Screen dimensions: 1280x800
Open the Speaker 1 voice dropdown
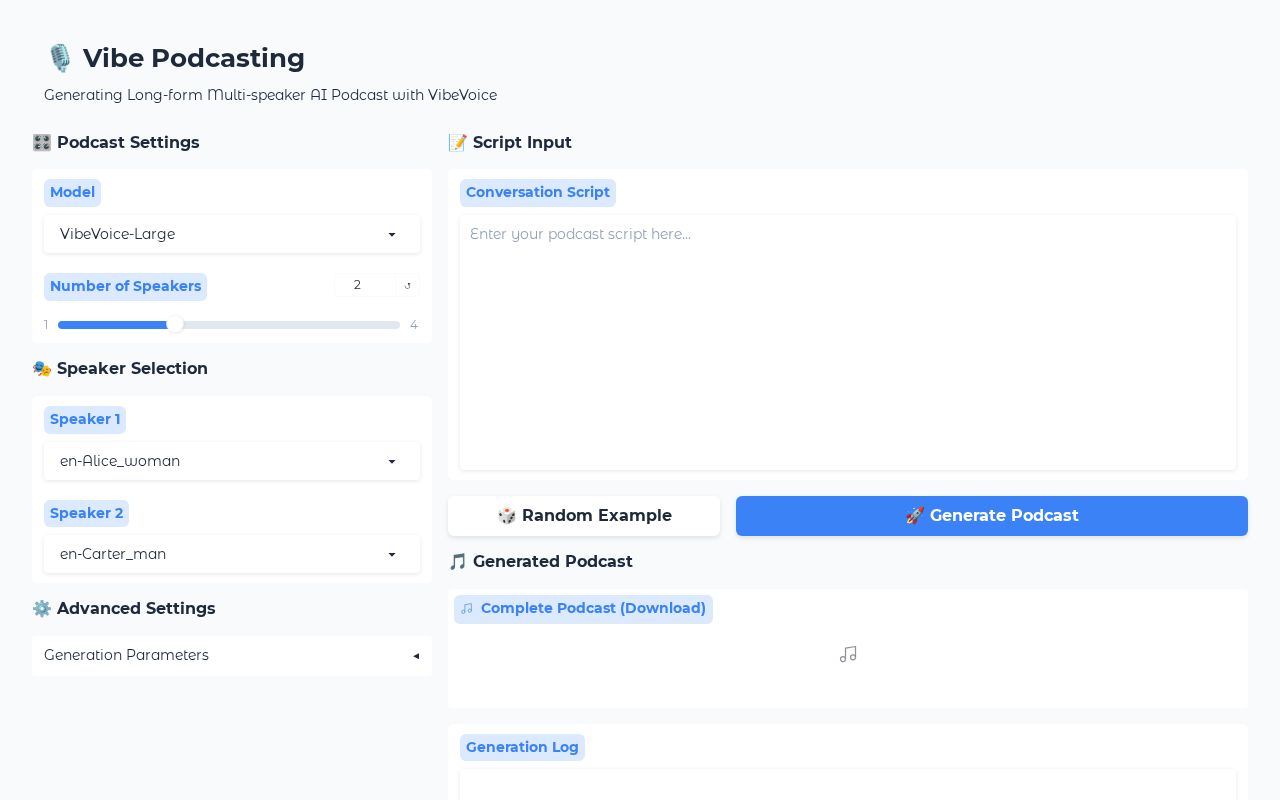232,461
